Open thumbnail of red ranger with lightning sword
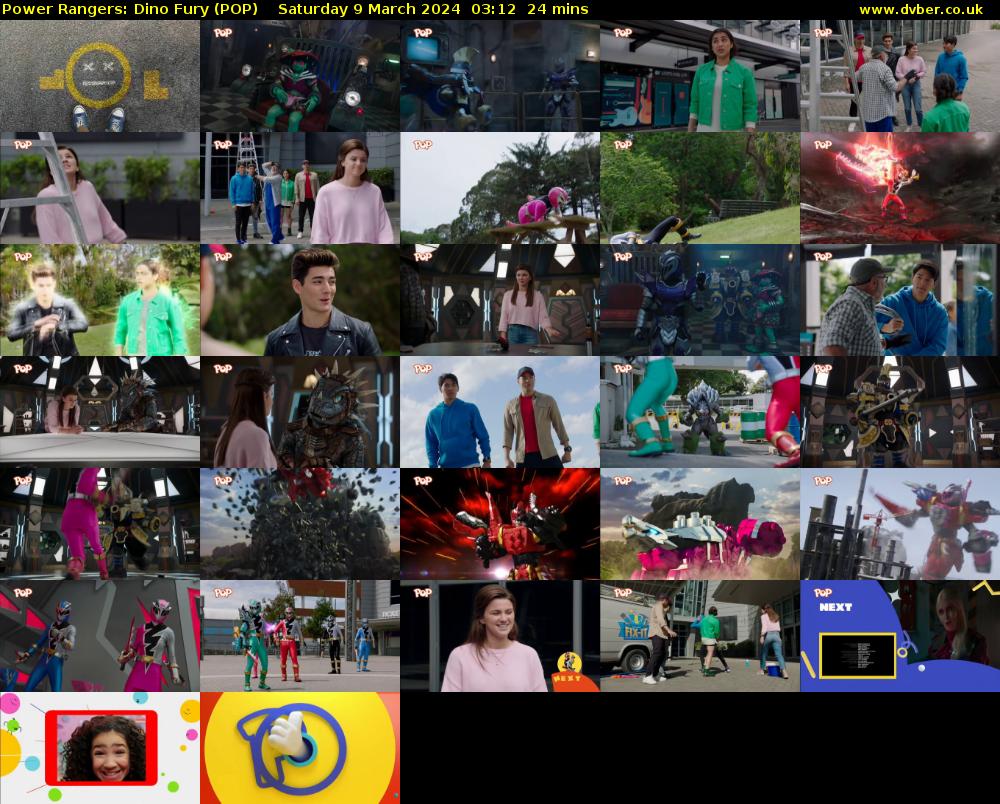 point(900,188)
